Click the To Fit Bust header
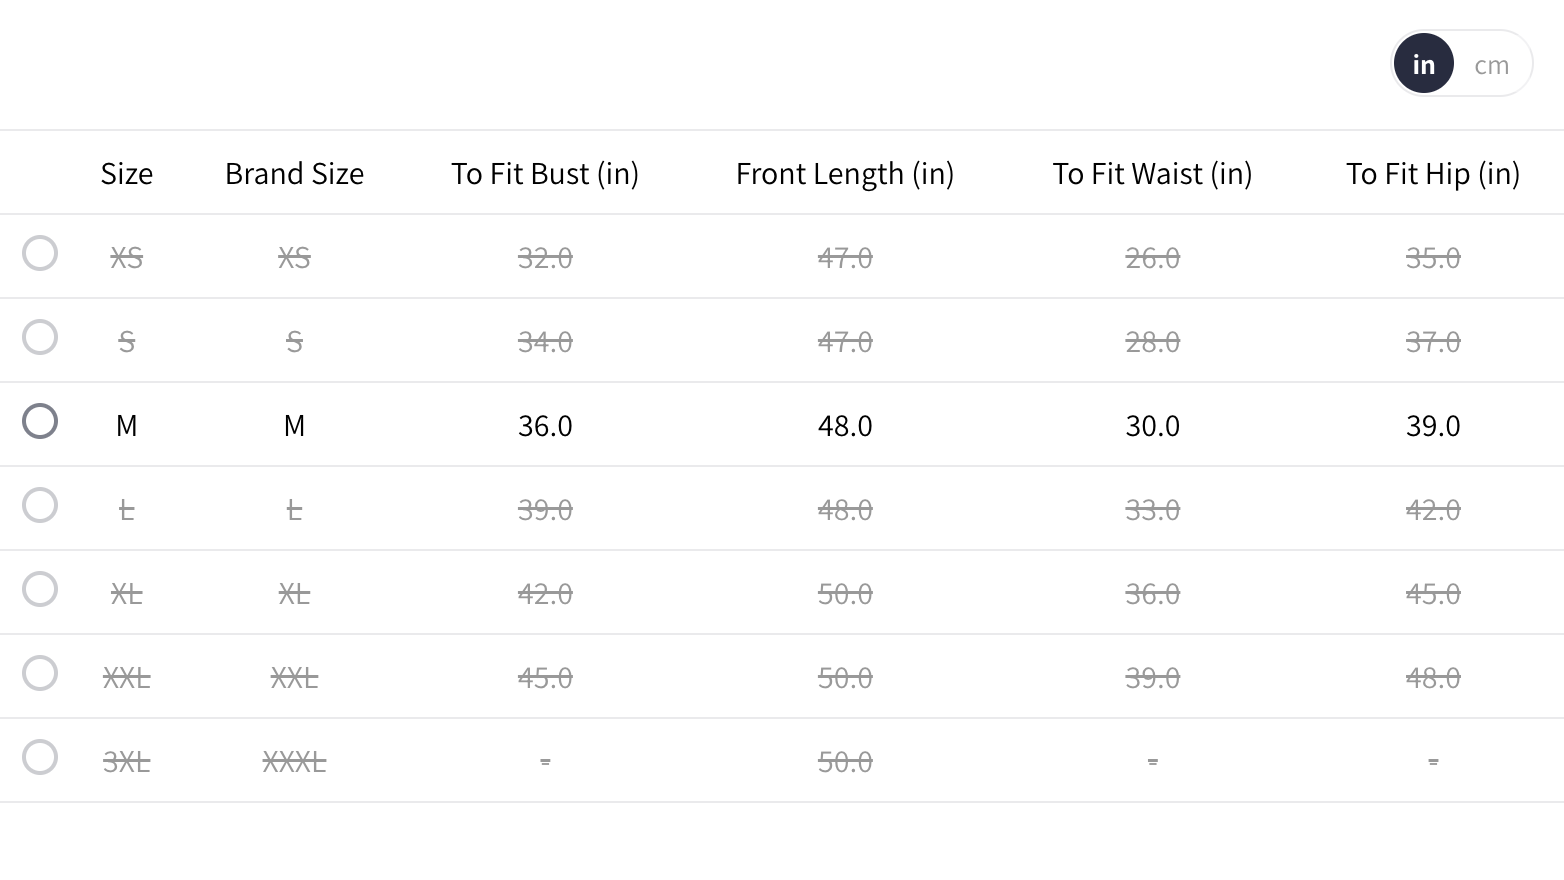1564x880 pixels. coord(545,174)
